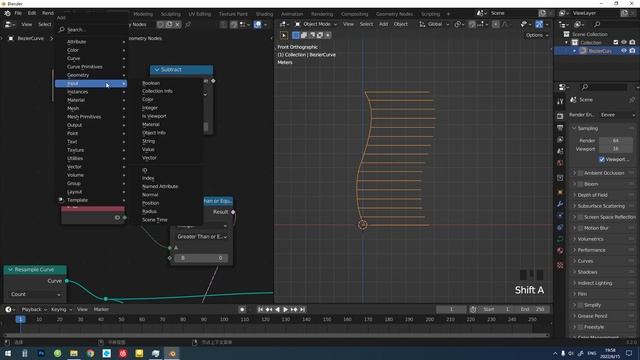Open Greater Than or Equal operation dropdown
640x360 pixels.
click(202, 236)
